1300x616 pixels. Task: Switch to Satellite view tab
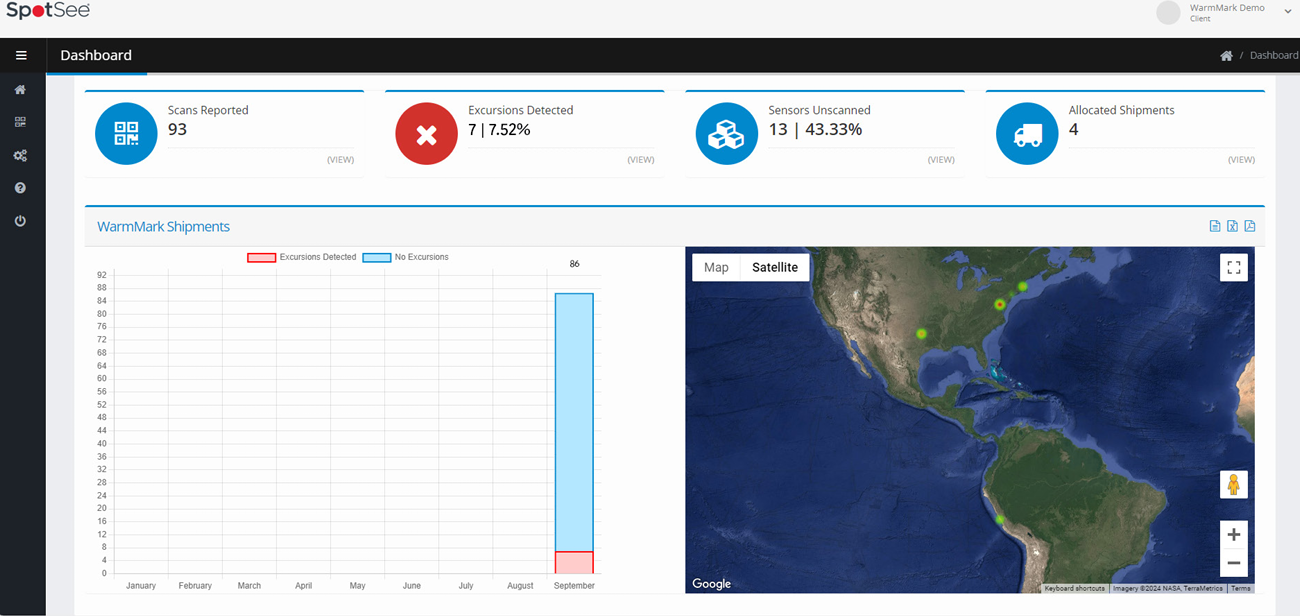775,267
